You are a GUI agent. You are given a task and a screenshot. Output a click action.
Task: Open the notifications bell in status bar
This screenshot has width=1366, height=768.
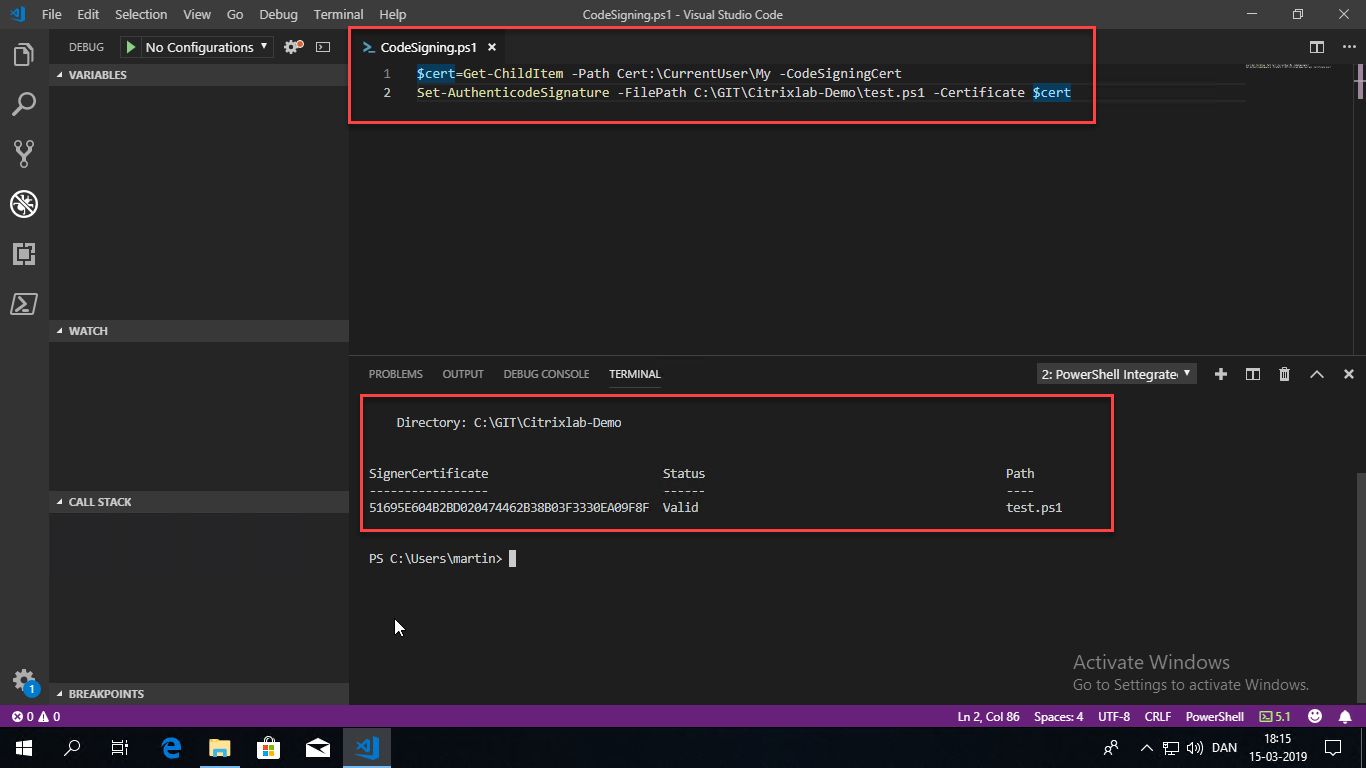[x=1345, y=716]
